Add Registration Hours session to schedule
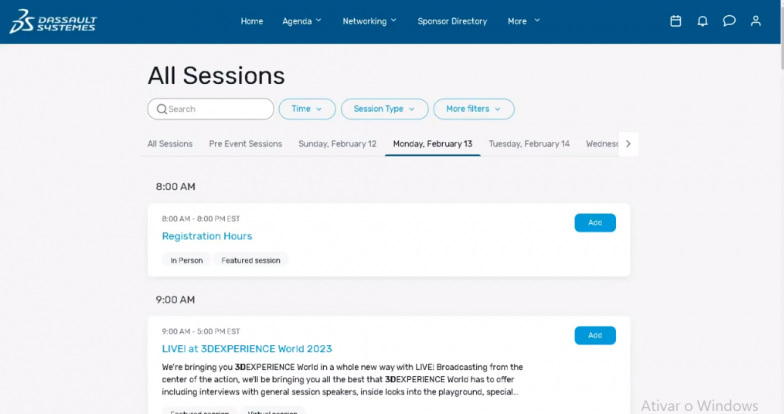This screenshot has height=414, width=784. (x=595, y=223)
